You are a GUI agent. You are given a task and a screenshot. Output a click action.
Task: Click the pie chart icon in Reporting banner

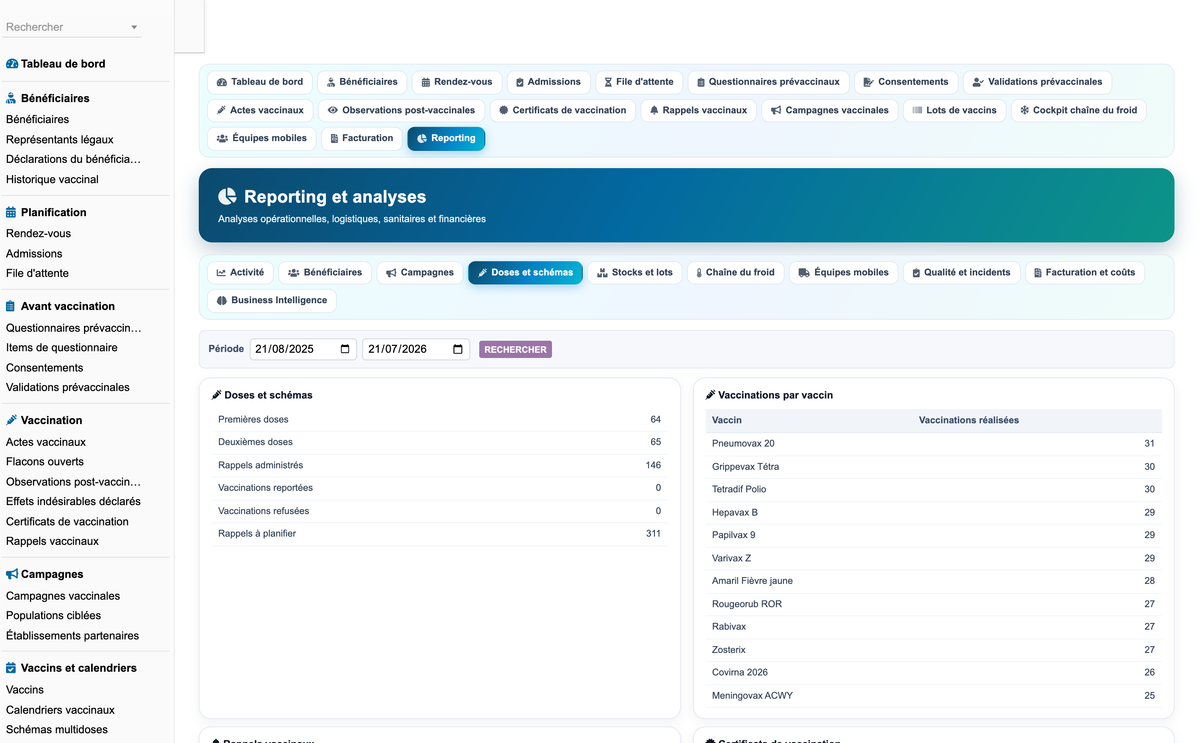point(228,197)
